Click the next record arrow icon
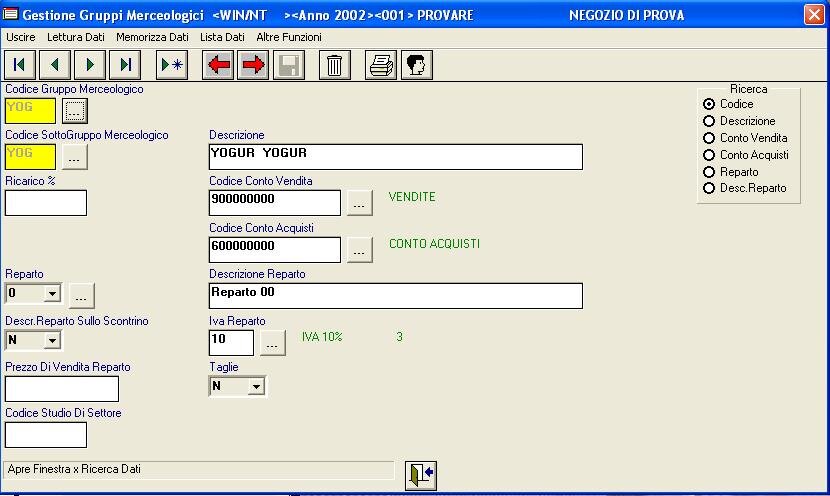This screenshot has width=830, height=496. pos(90,66)
